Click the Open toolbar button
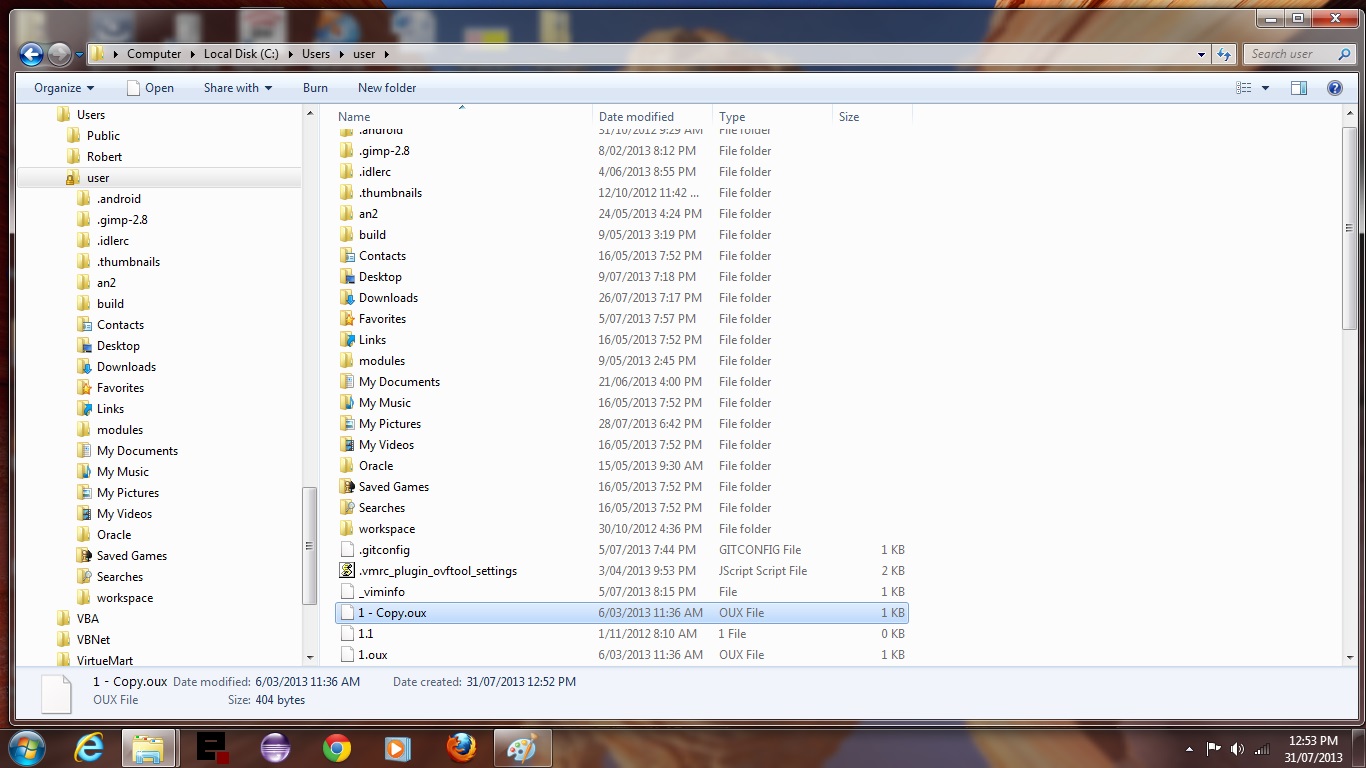The height and width of the screenshot is (768, 1366). (150, 88)
